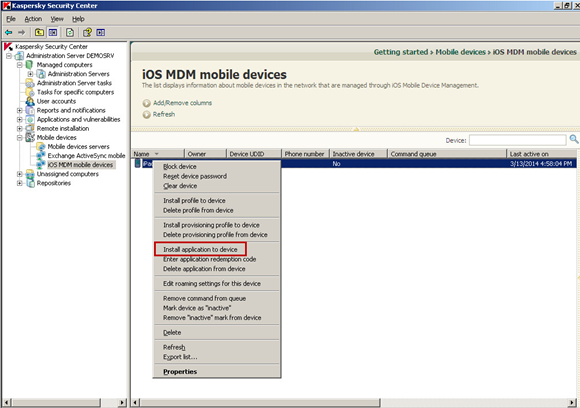This screenshot has height=408, width=580.
Task: Click the Kaspersky Security Center root icon
Action: [x=8, y=47]
